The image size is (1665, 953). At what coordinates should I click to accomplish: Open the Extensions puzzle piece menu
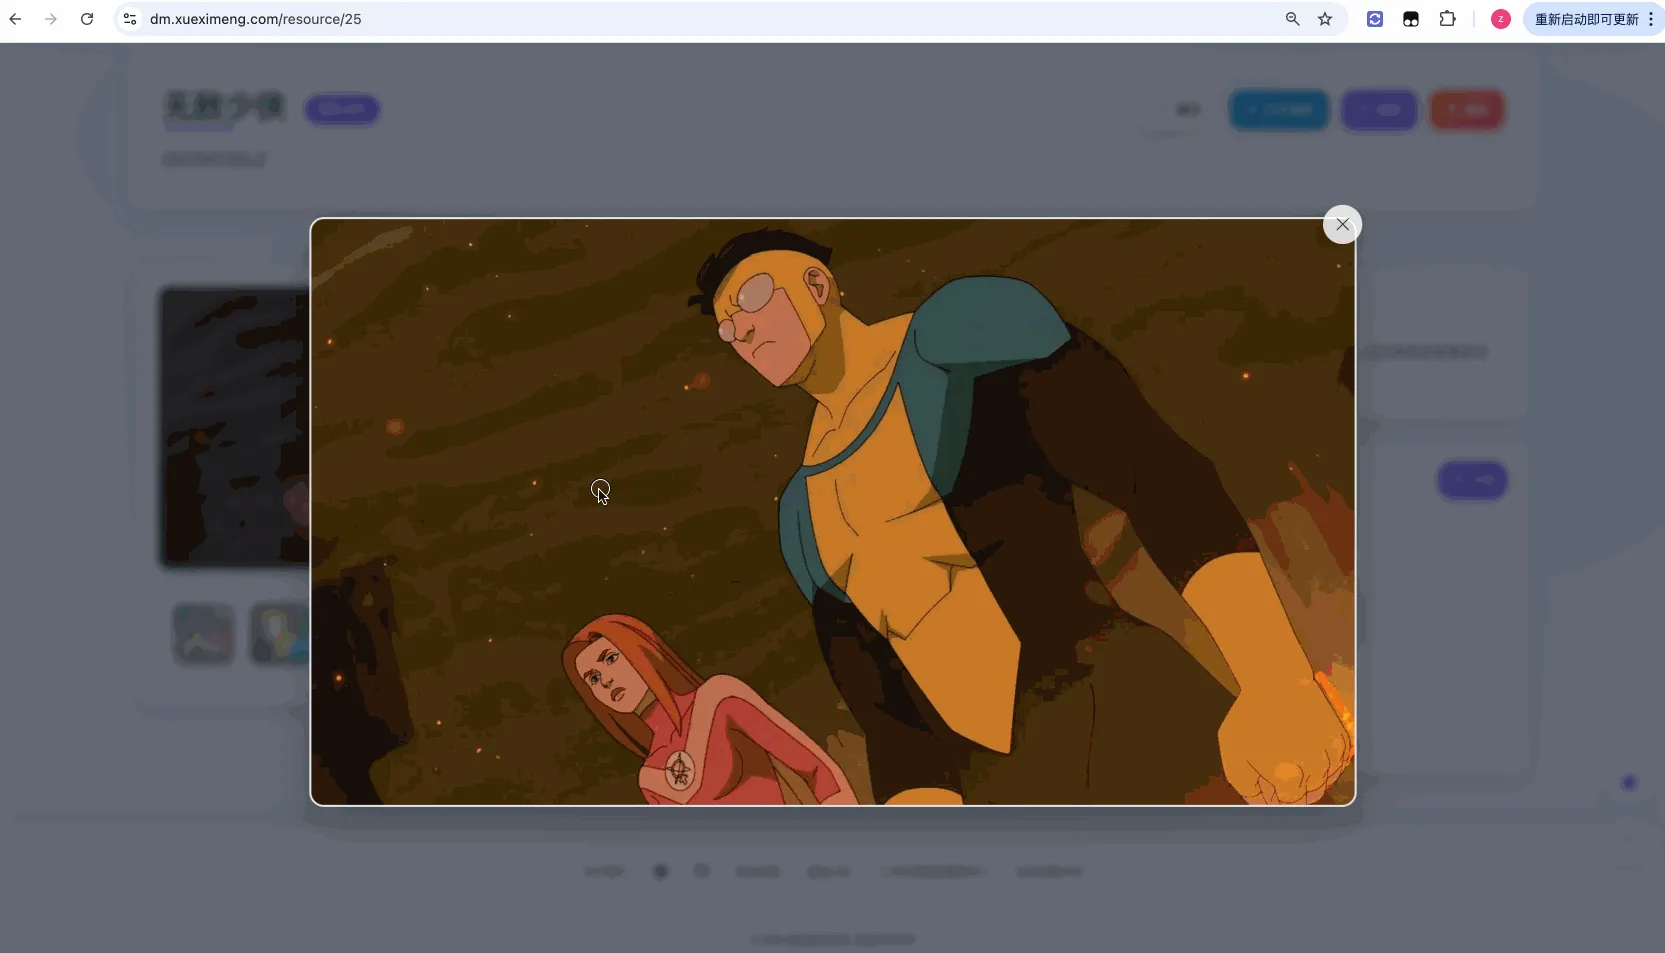tap(1447, 19)
